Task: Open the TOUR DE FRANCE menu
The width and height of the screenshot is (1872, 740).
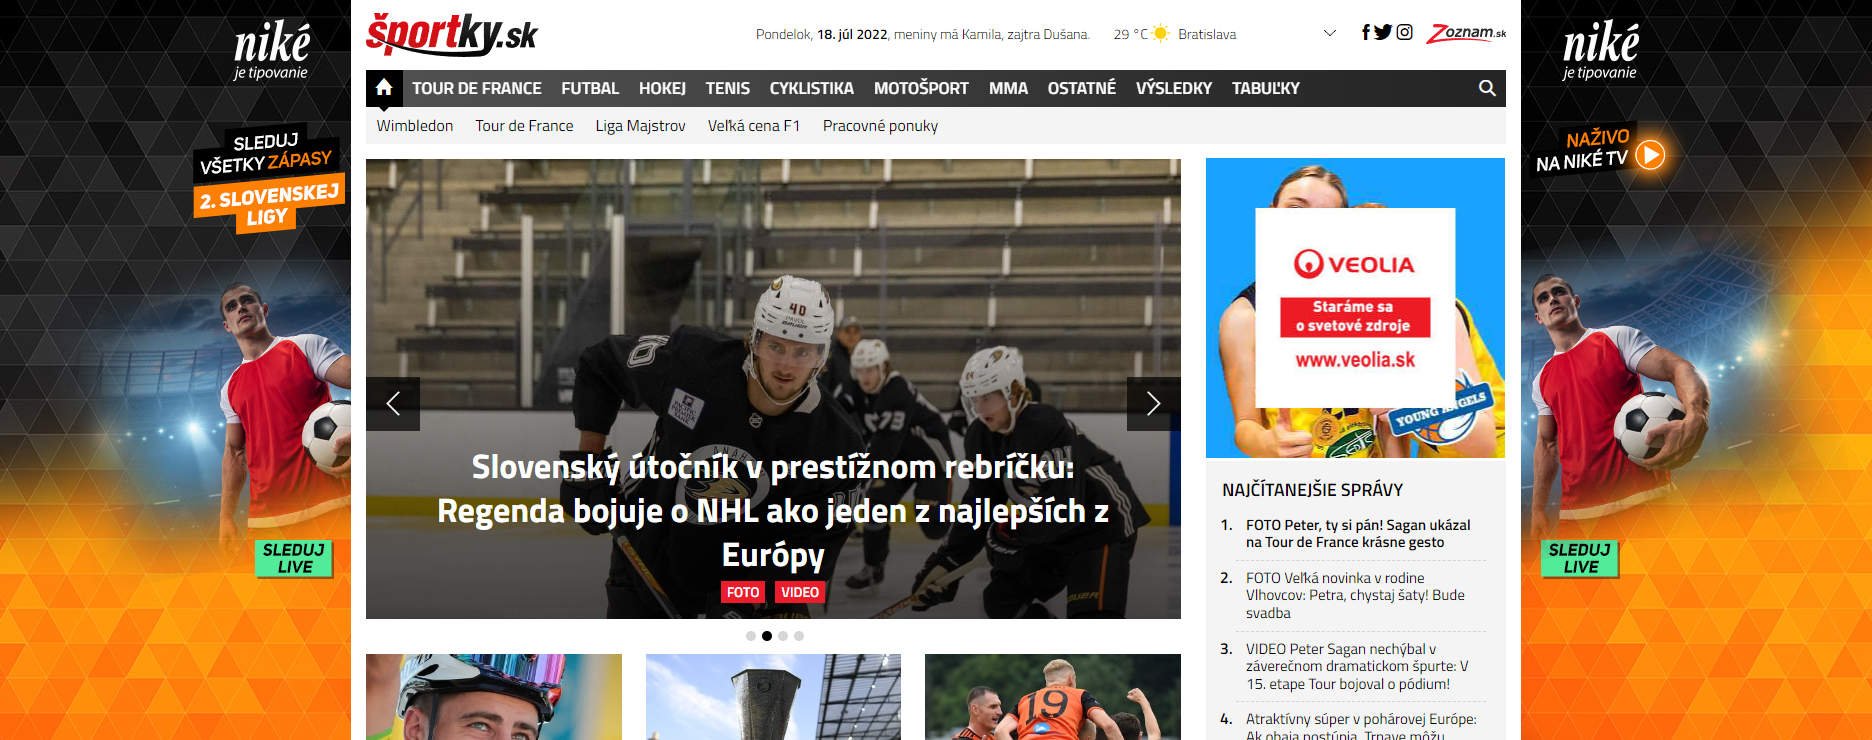Action: (476, 88)
